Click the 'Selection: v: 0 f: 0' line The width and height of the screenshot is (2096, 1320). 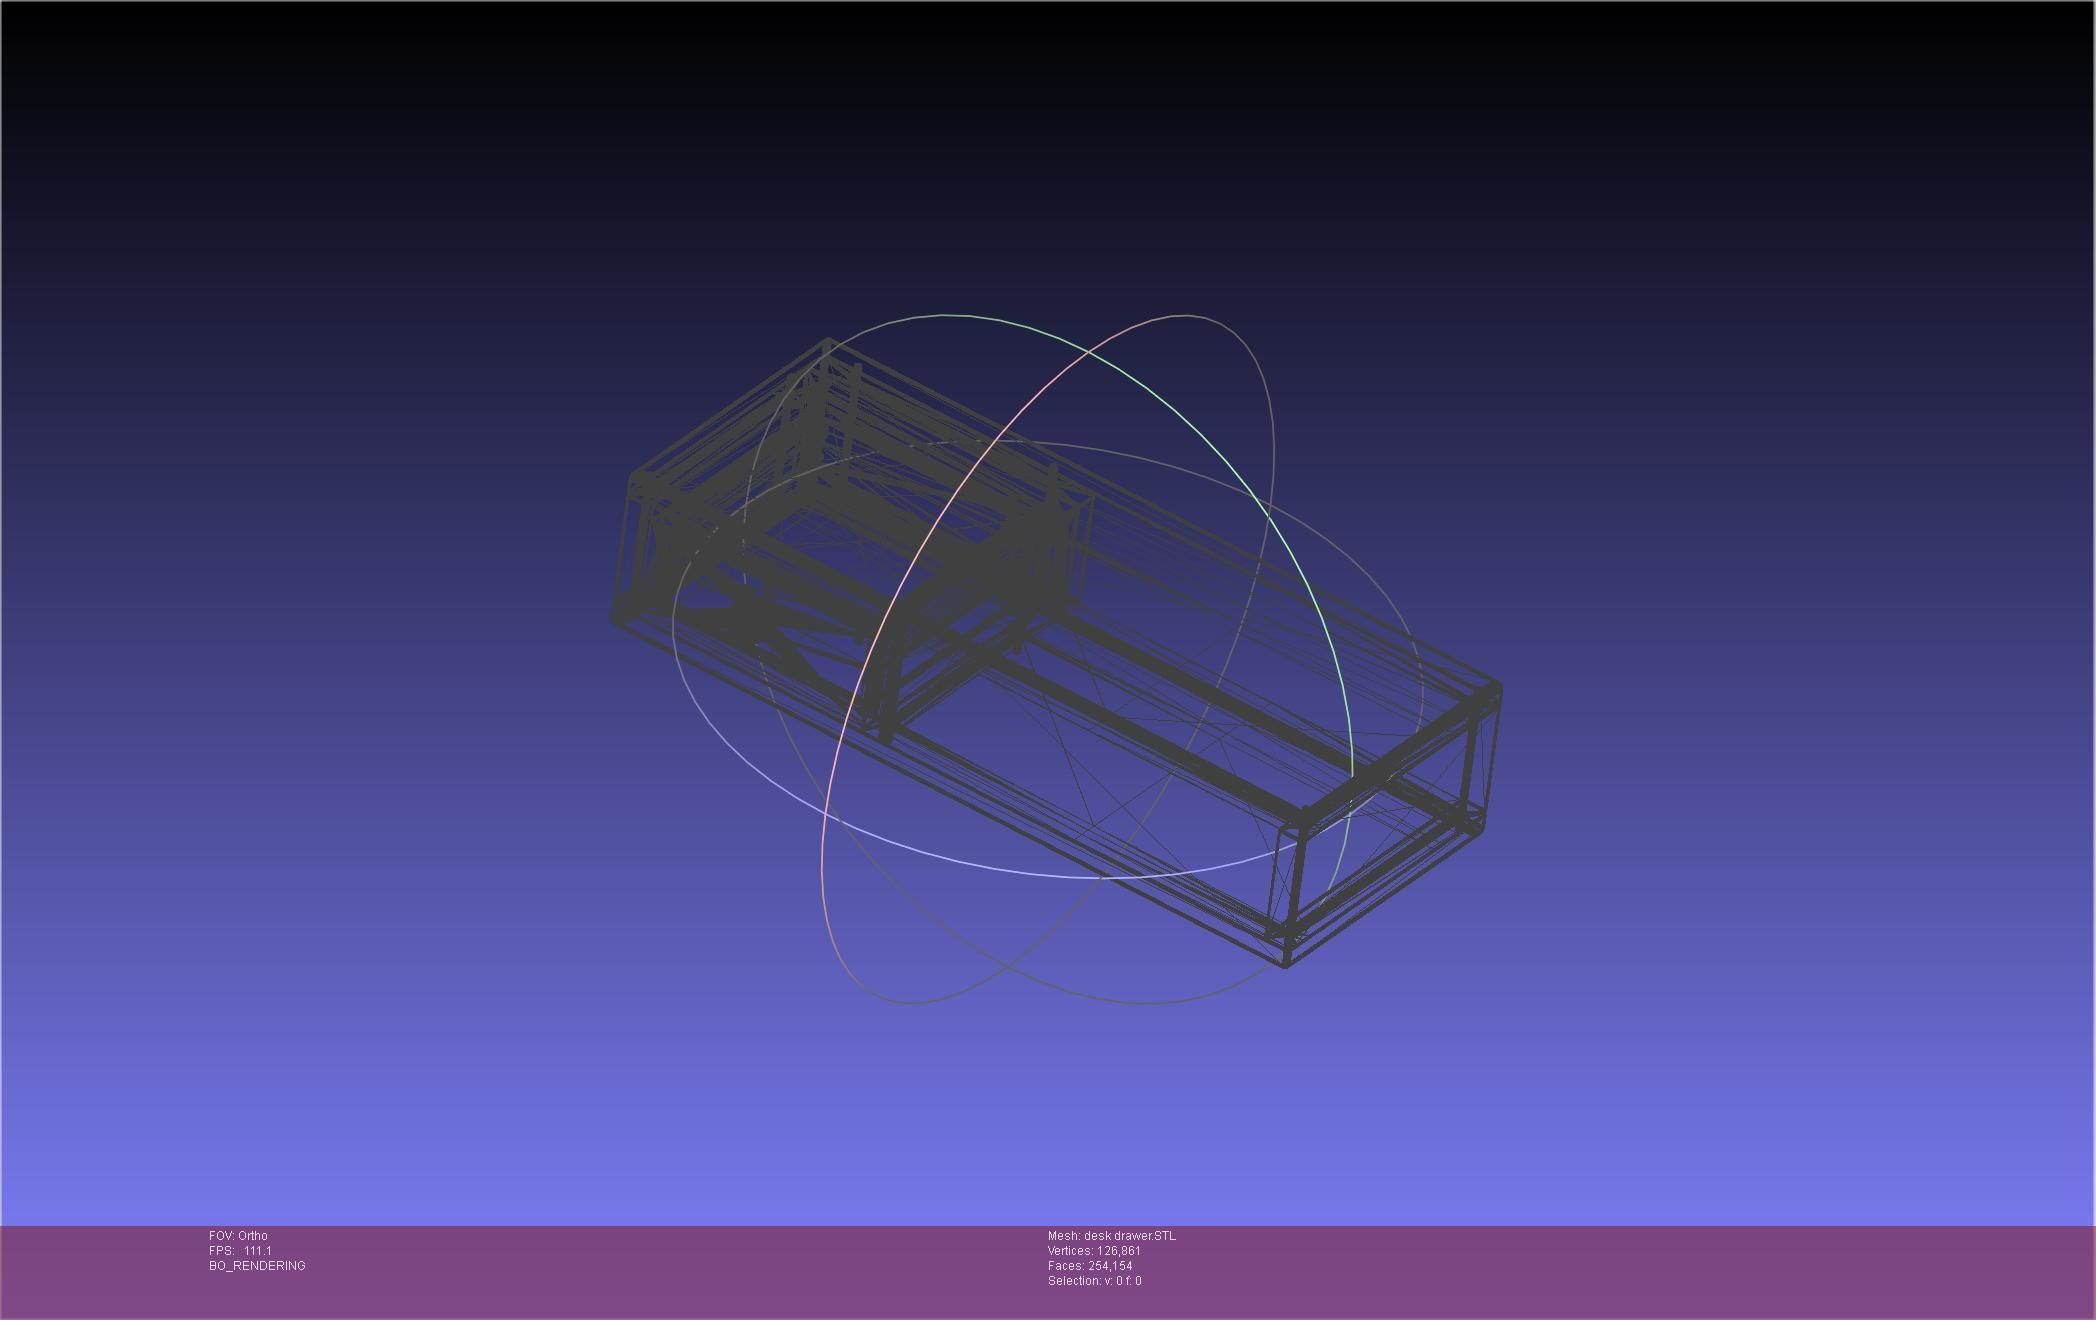[x=1094, y=1281]
